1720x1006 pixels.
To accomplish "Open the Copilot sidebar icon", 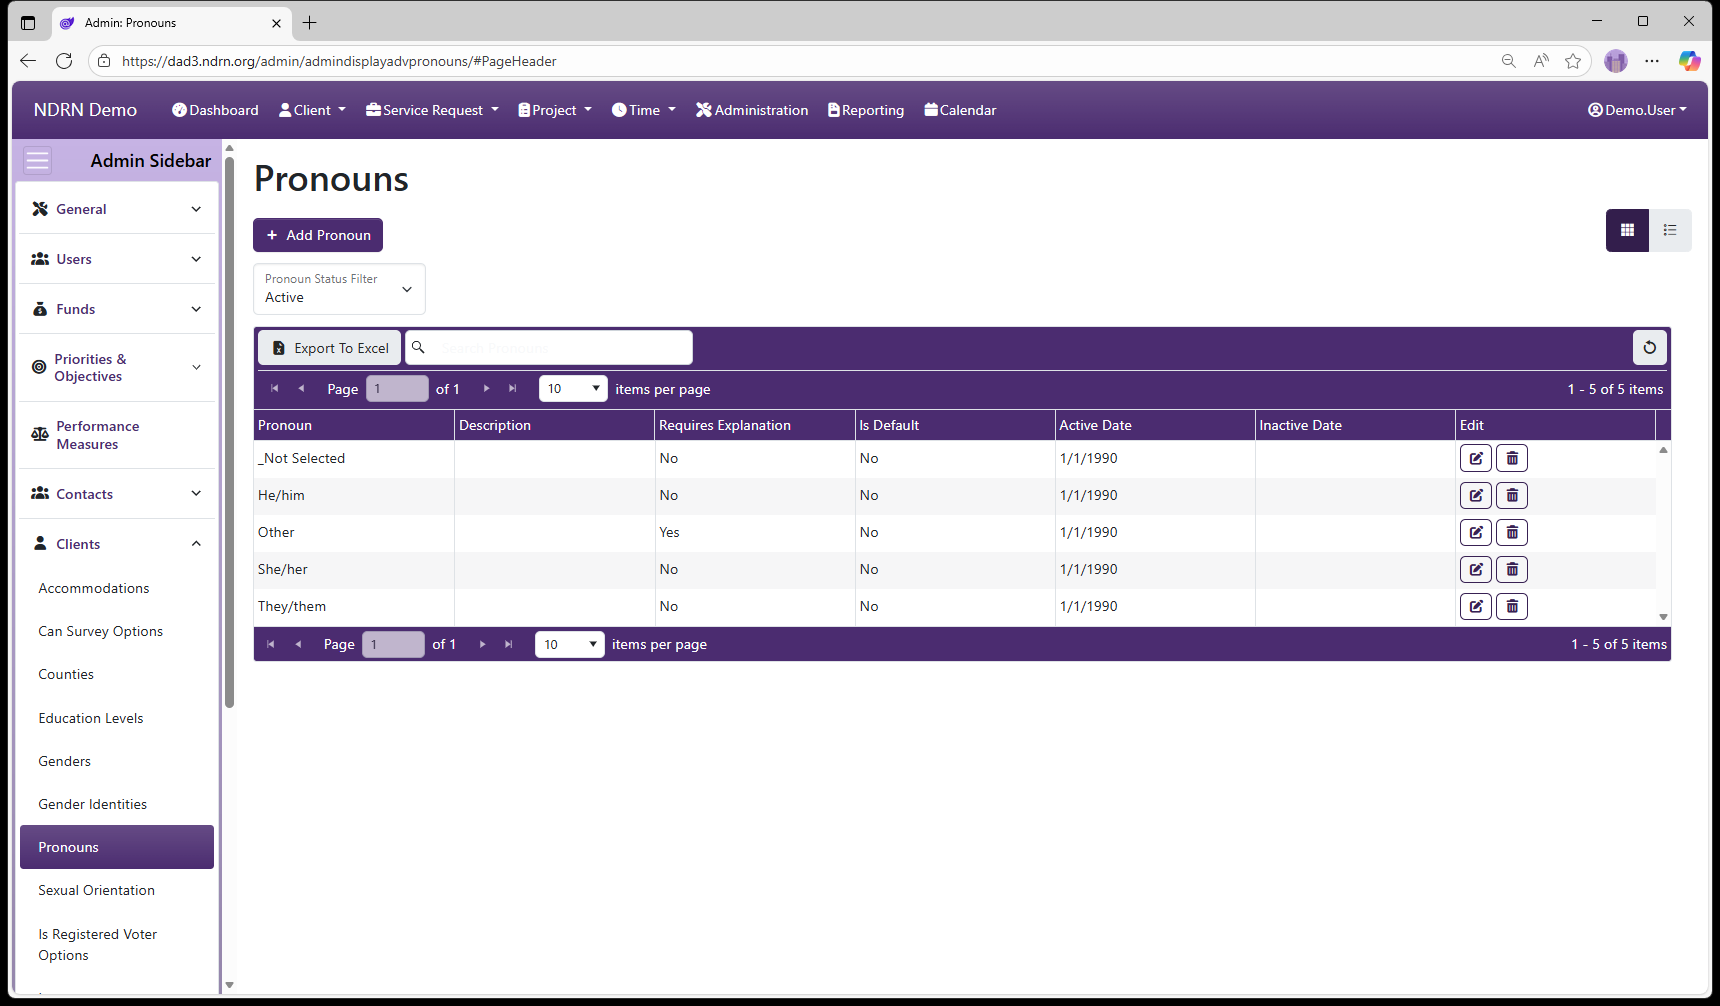I will pyautogui.click(x=1689, y=61).
